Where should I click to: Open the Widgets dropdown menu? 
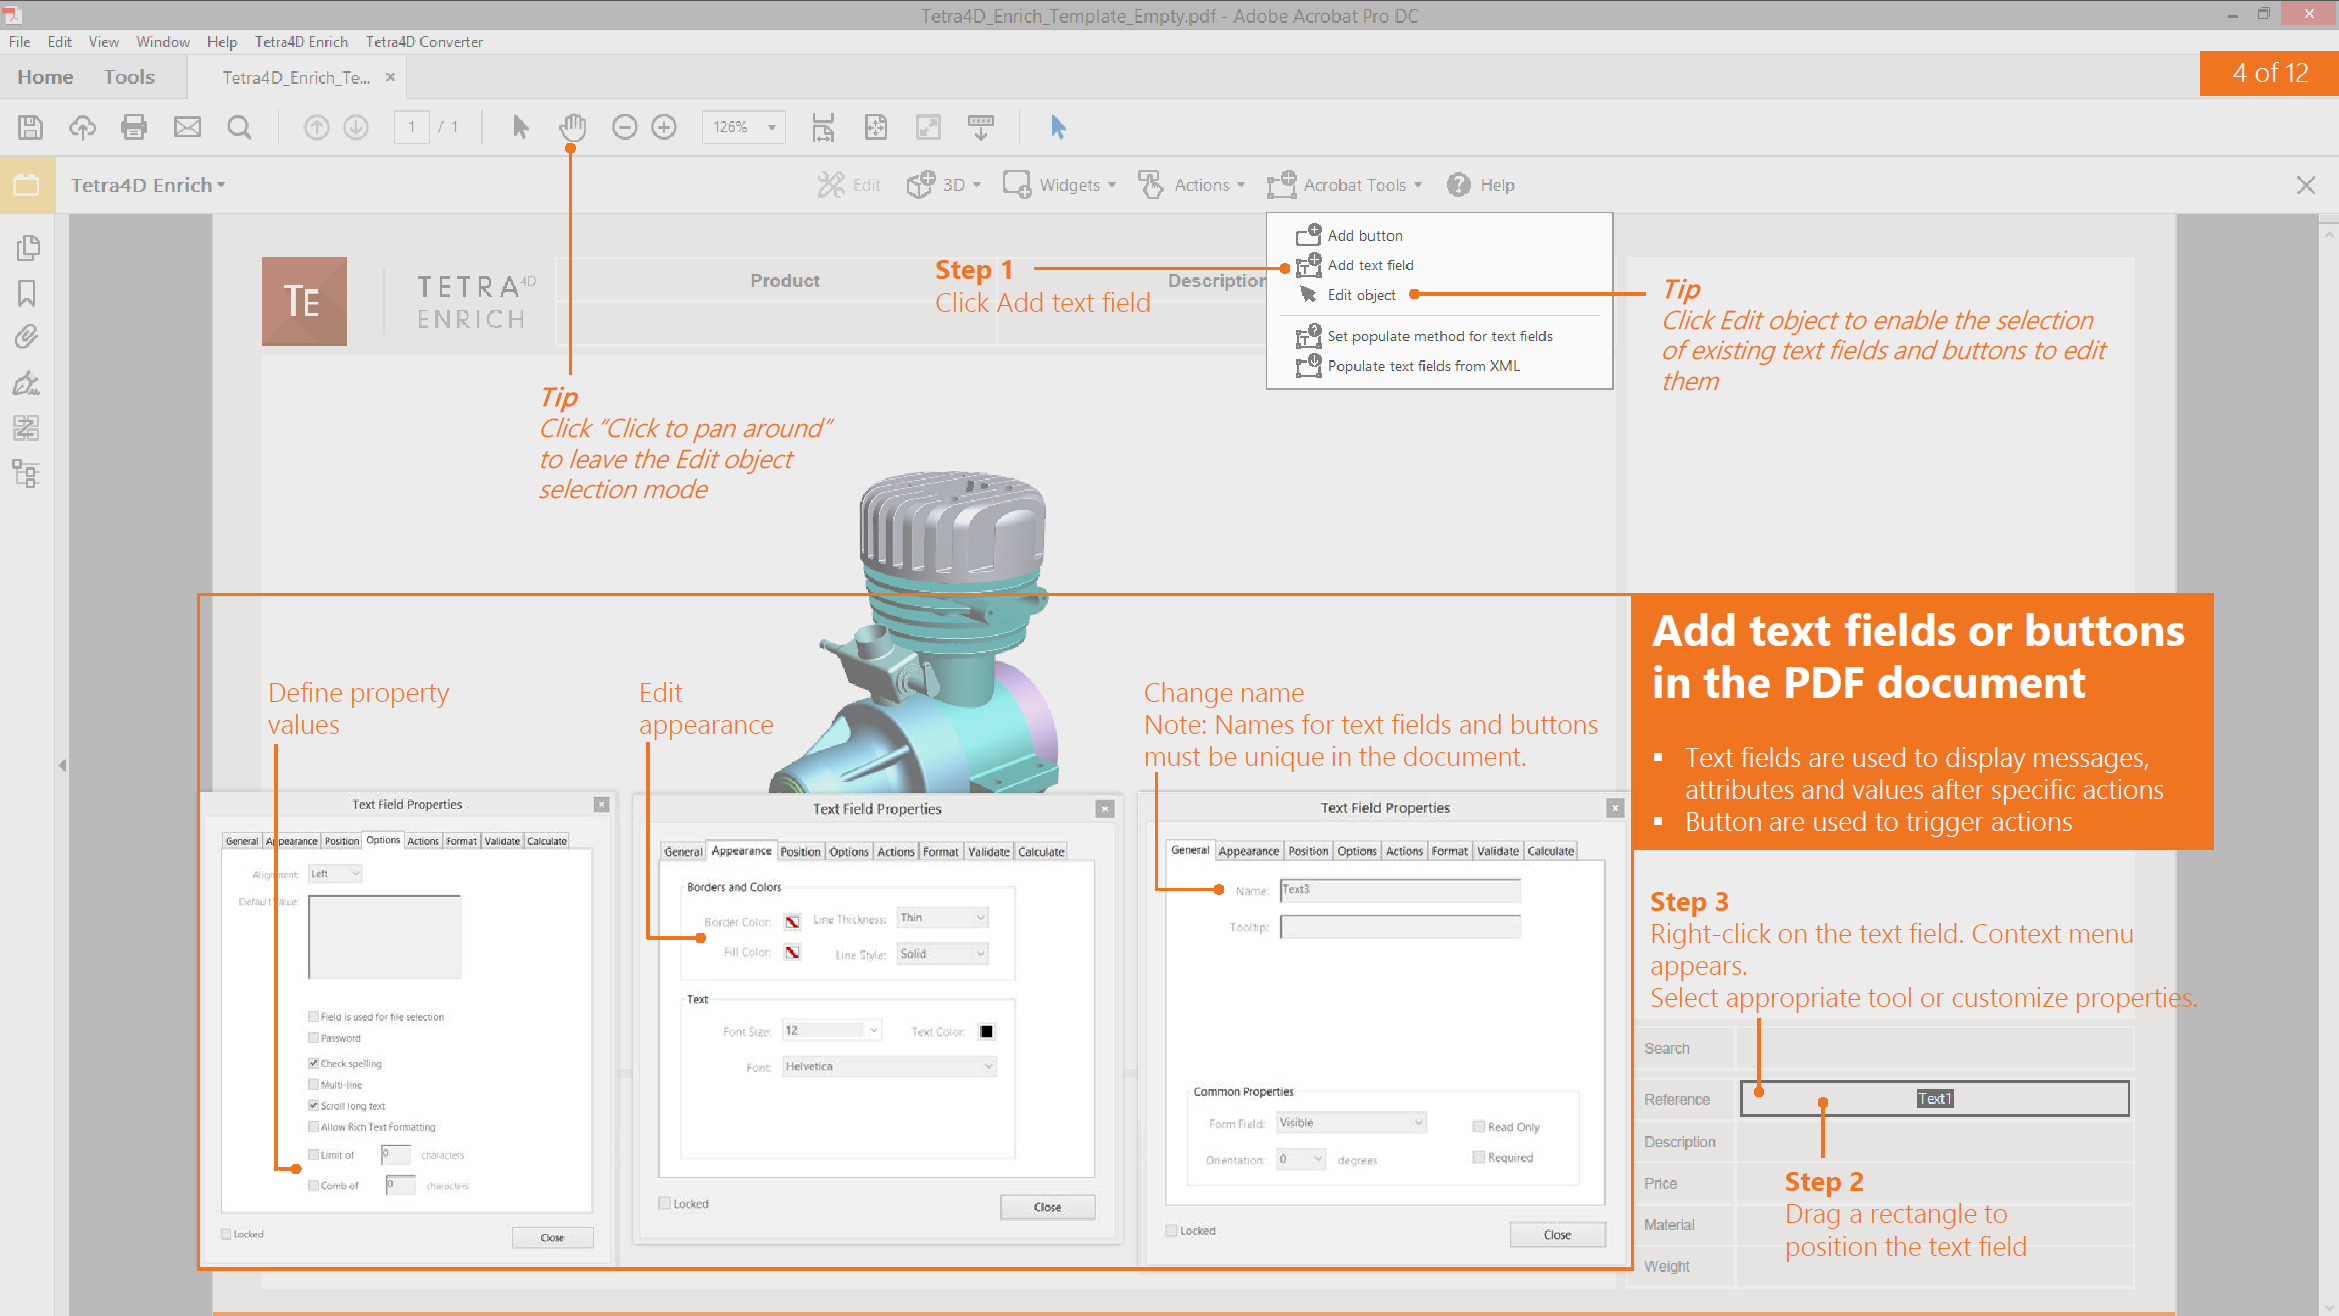point(1059,185)
